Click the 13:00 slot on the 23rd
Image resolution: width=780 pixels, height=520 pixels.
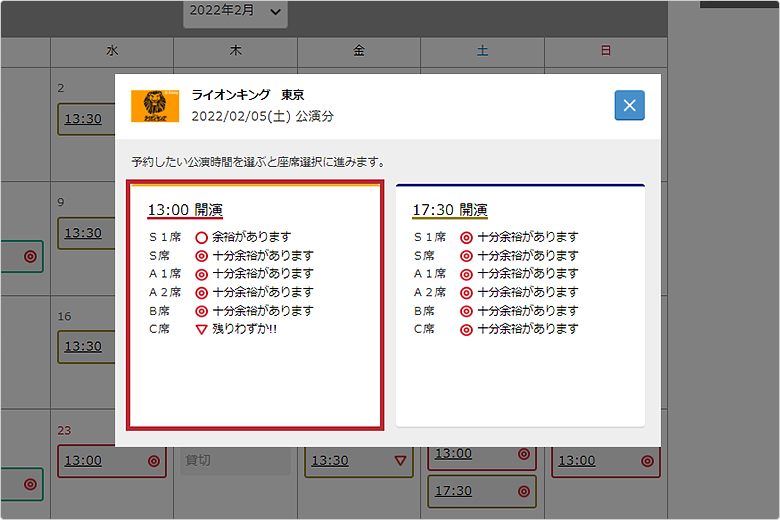[112, 461]
